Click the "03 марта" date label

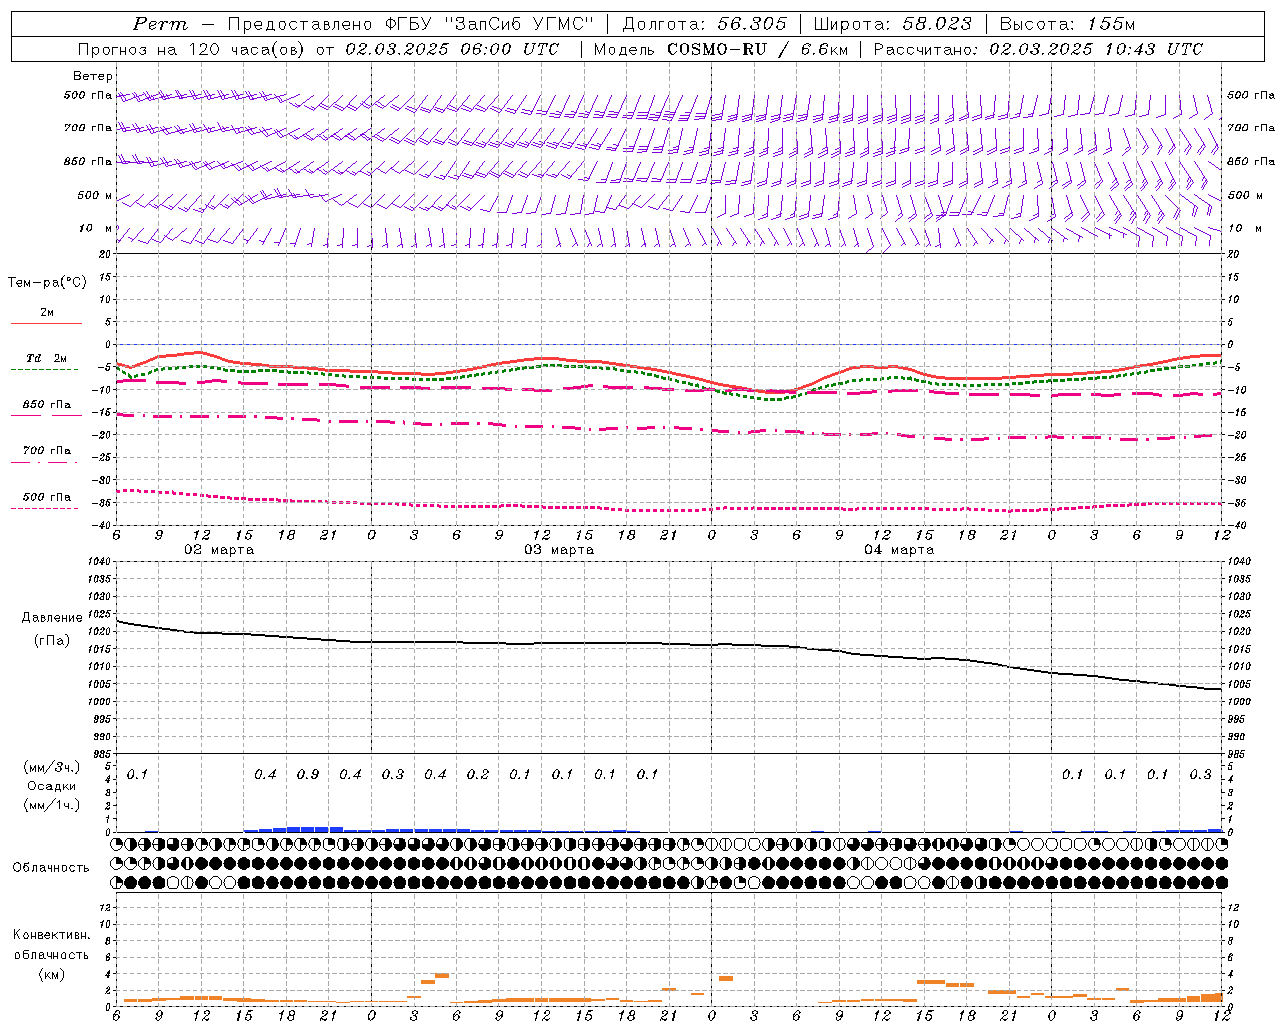click(x=559, y=550)
